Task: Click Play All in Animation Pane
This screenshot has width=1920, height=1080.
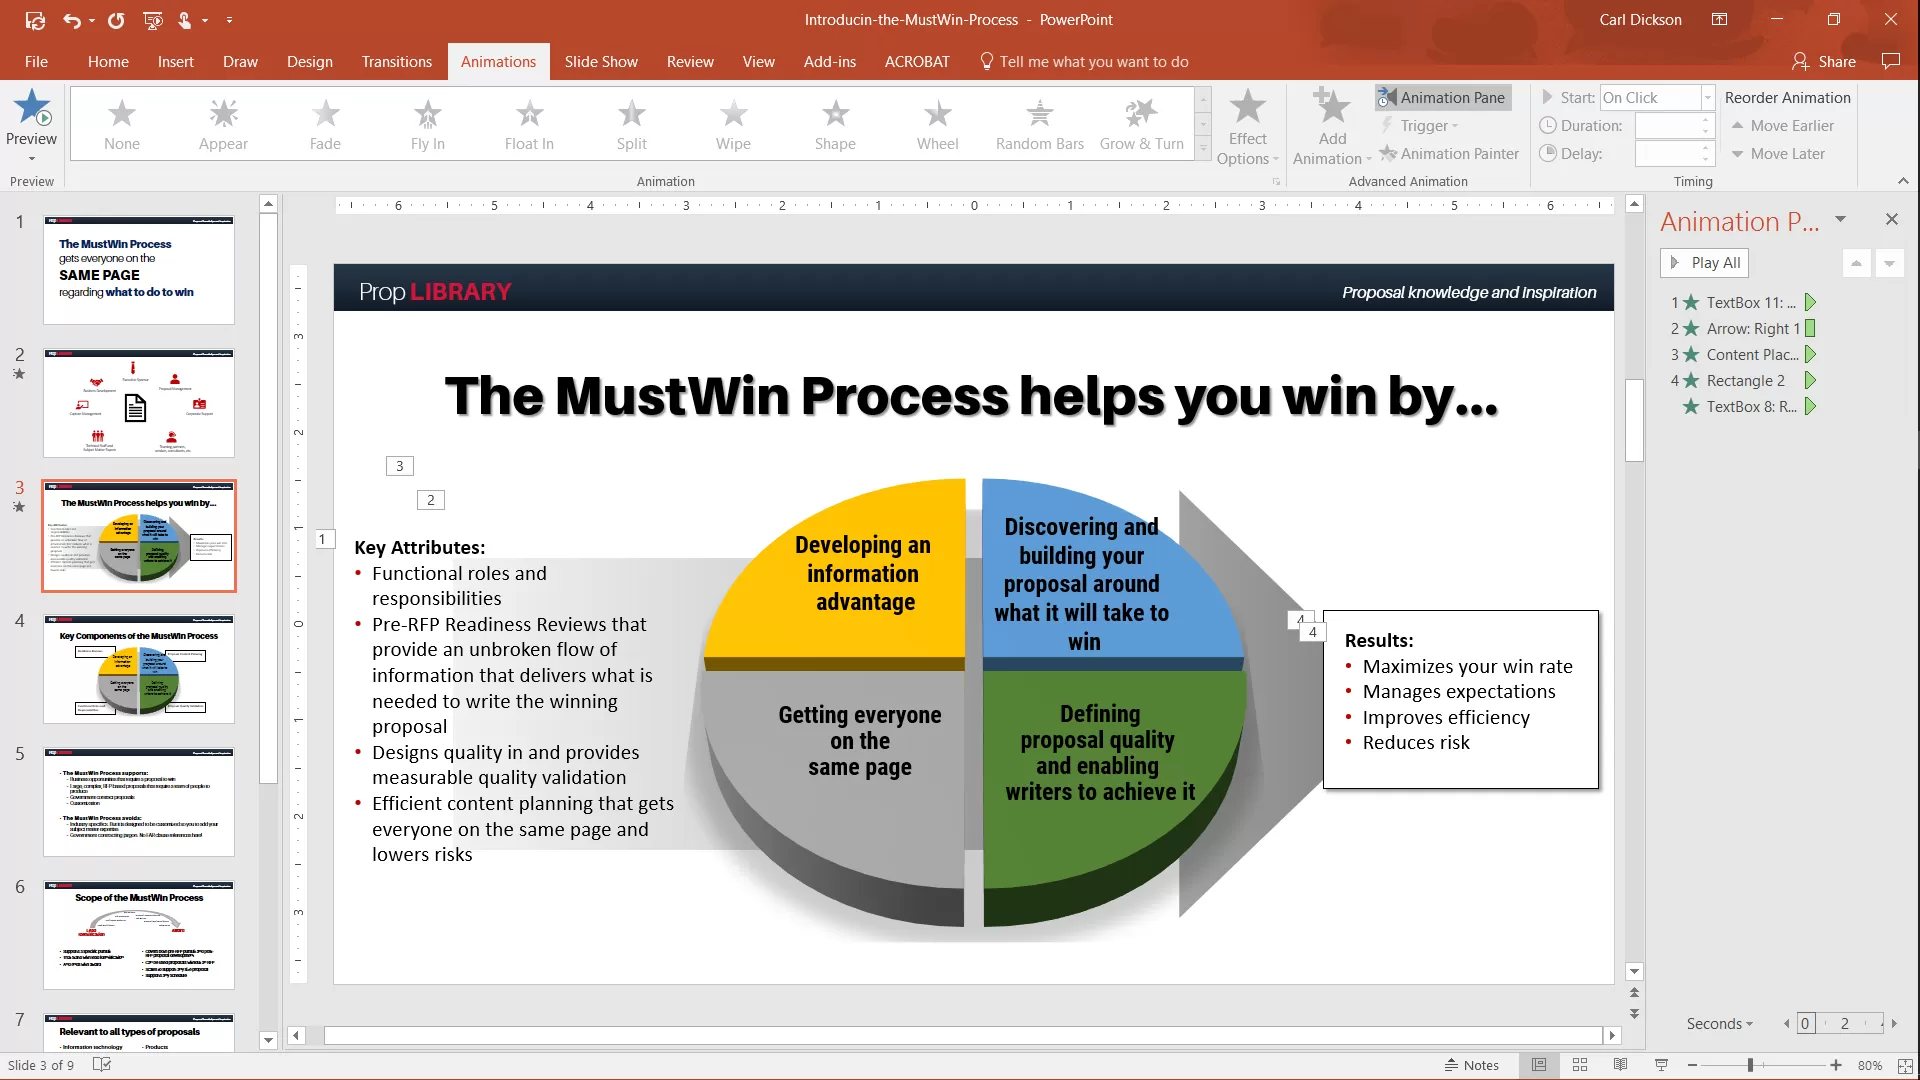Action: (x=1705, y=262)
